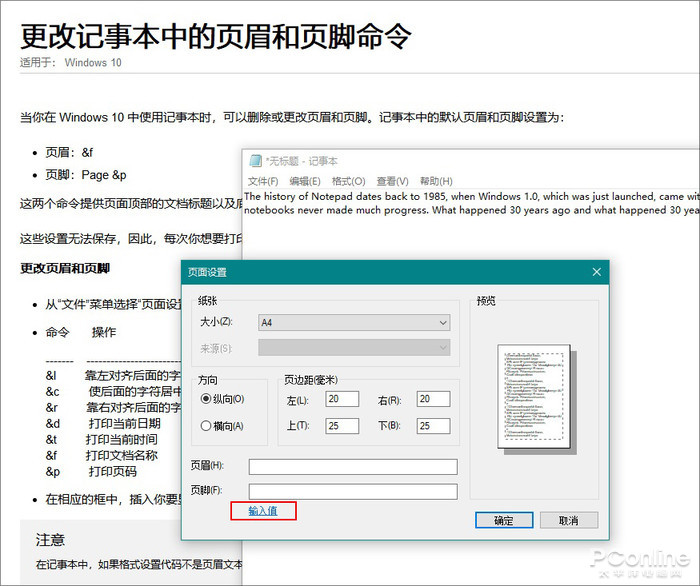Click the &p 打印页码 row

click(x=91, y=471)
